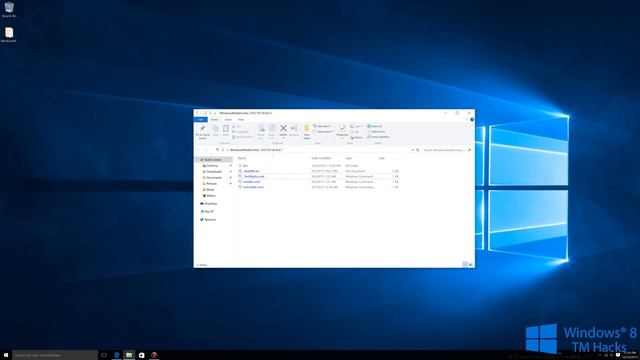
Task: Click the Up arrow navigation button
Action: pyautogui.click(x=217, y=150)
